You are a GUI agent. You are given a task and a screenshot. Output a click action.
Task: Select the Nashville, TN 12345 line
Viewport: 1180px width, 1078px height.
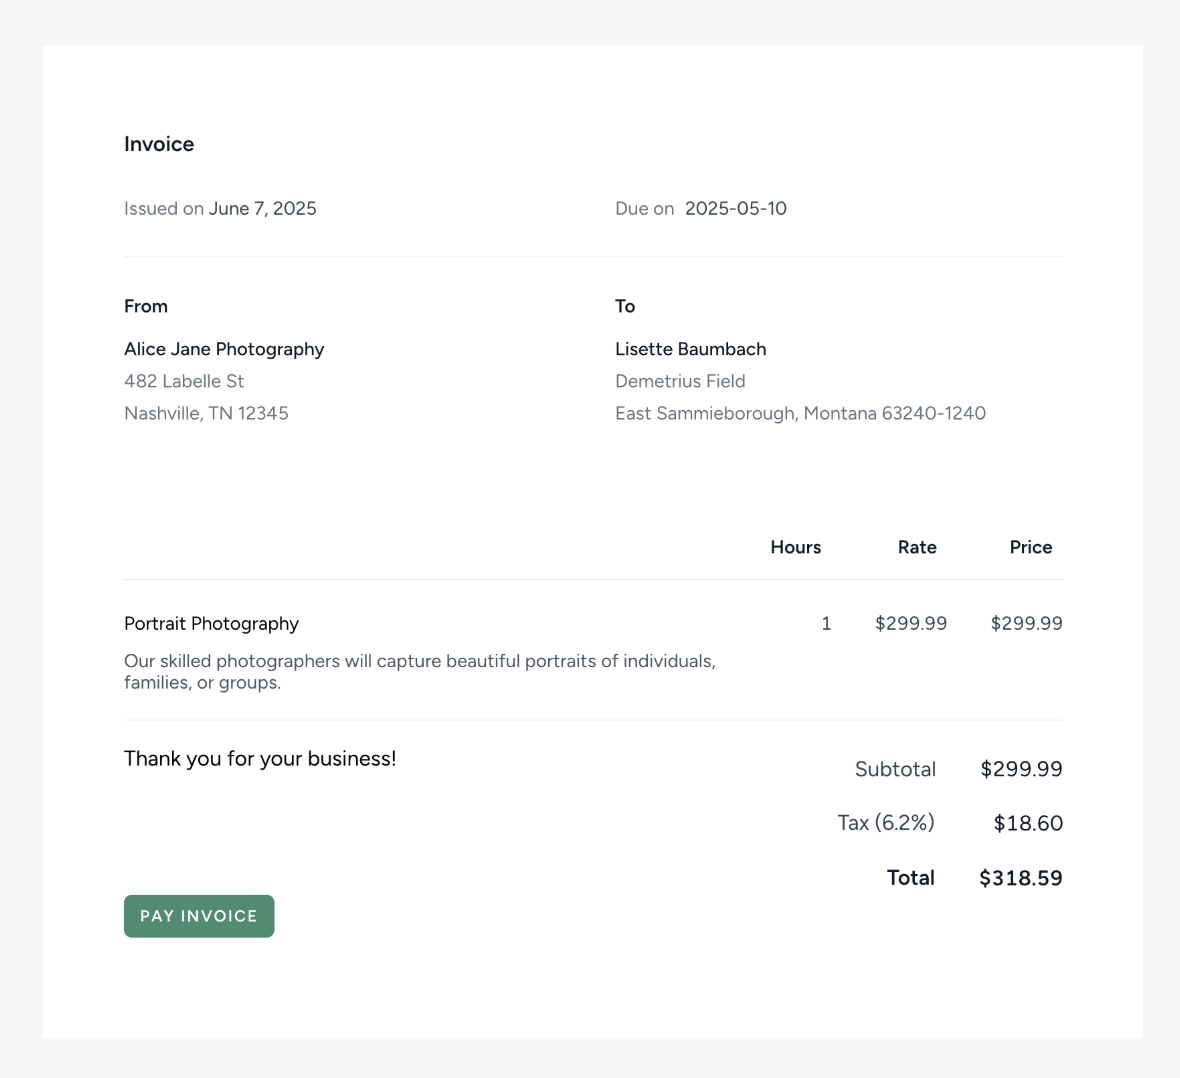coord(206,413)
